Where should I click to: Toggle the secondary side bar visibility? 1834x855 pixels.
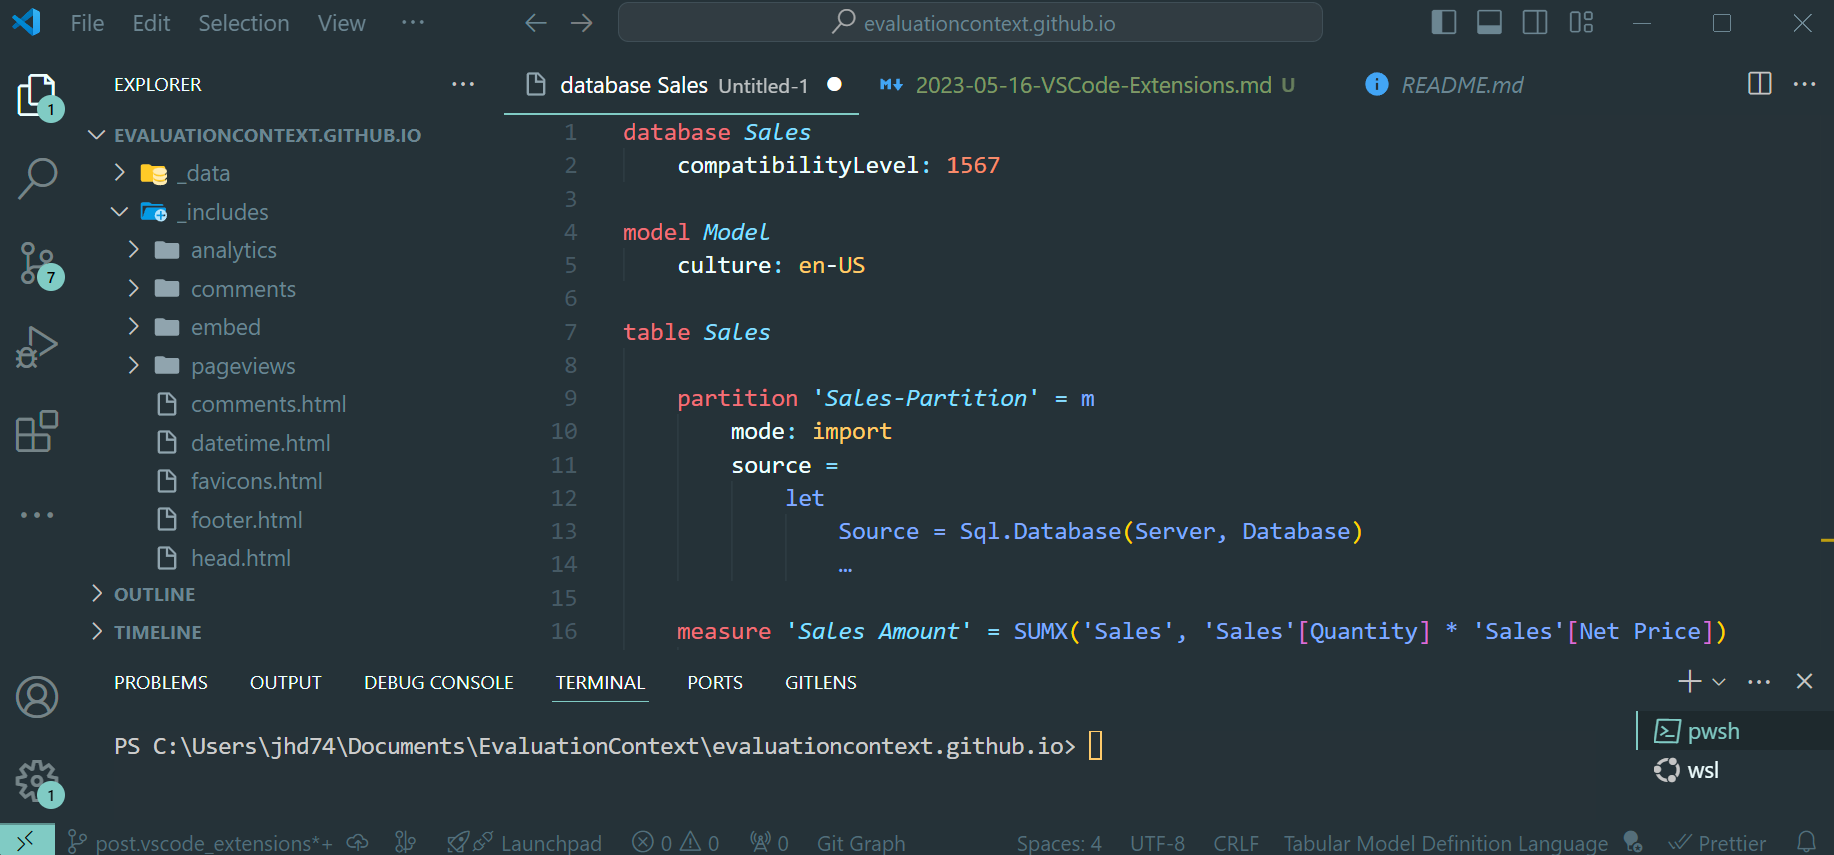pos(1535,23)
